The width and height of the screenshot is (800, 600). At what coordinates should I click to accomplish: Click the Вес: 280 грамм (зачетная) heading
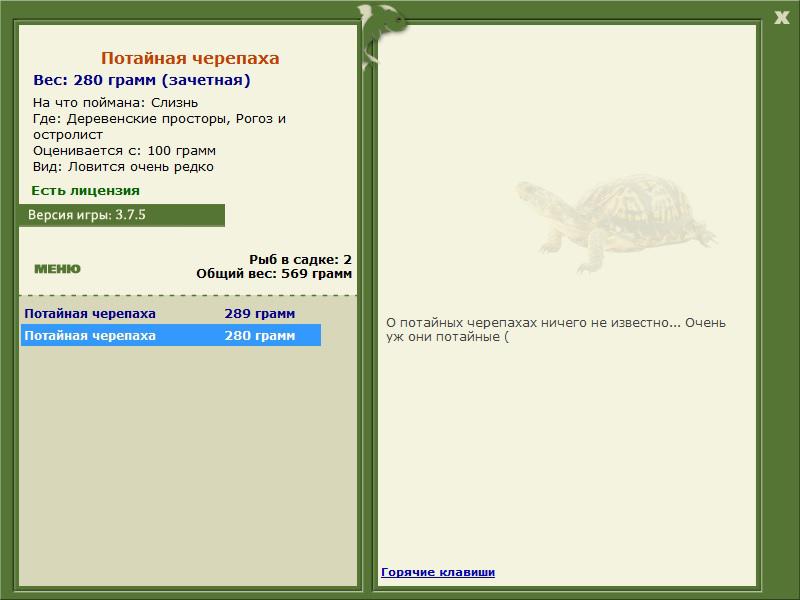point(141,80)
